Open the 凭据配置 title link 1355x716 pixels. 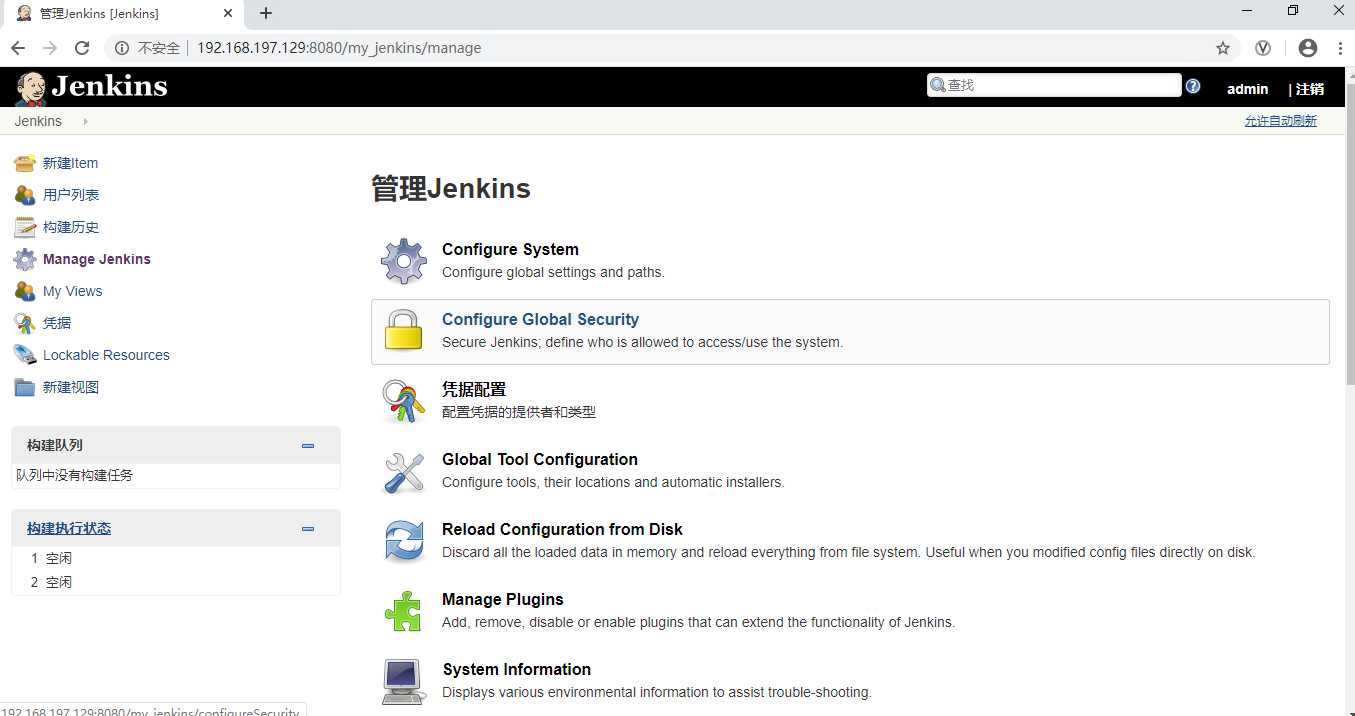474,389
